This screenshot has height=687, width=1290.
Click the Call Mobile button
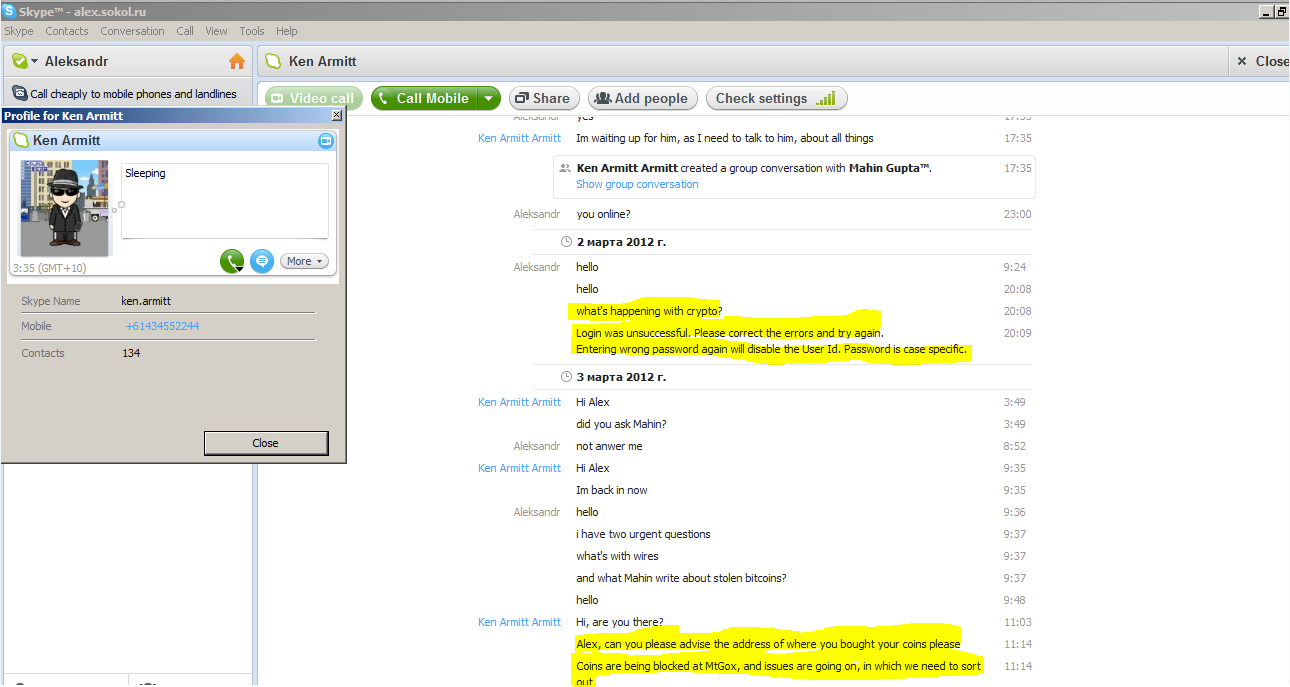point(425,98)
